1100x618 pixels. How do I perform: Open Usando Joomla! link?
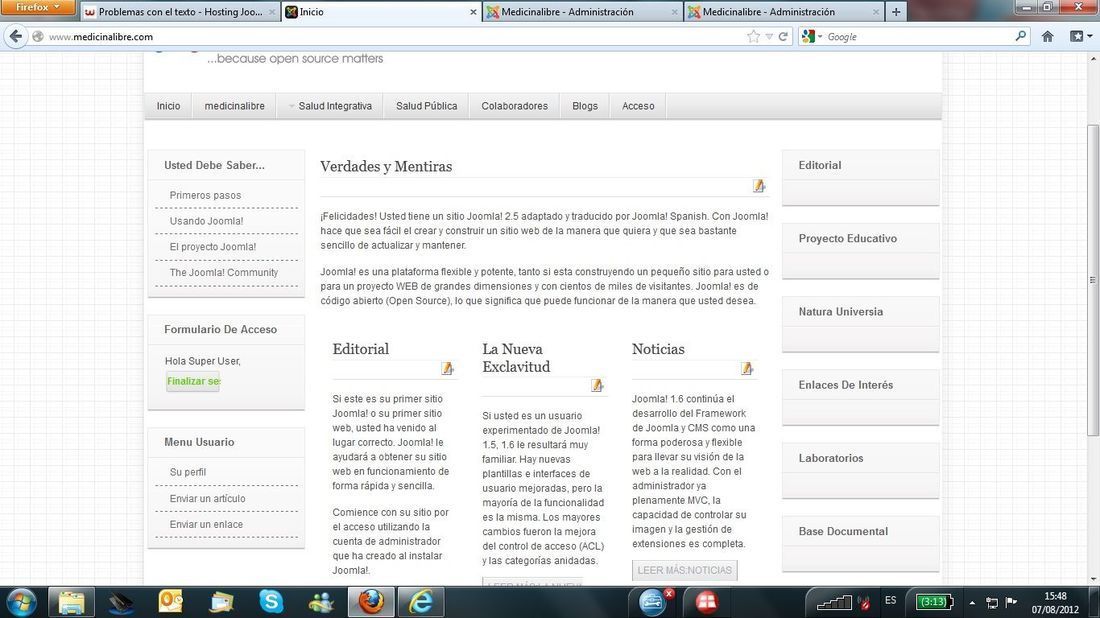click(x=206, y=221)
